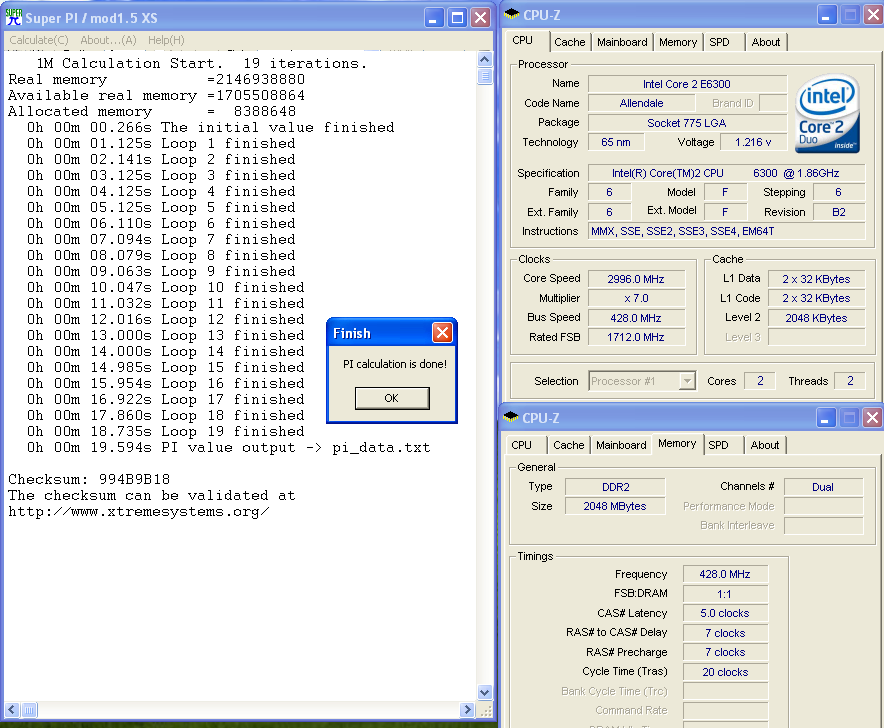This screenshot has width=884, height=728.
Task: Close the top CPU-Z window
Action: (873, 15)
